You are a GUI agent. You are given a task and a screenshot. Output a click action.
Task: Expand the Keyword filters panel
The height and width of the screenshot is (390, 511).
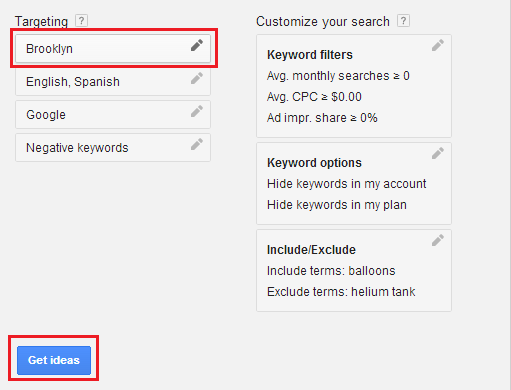(354, 86)
